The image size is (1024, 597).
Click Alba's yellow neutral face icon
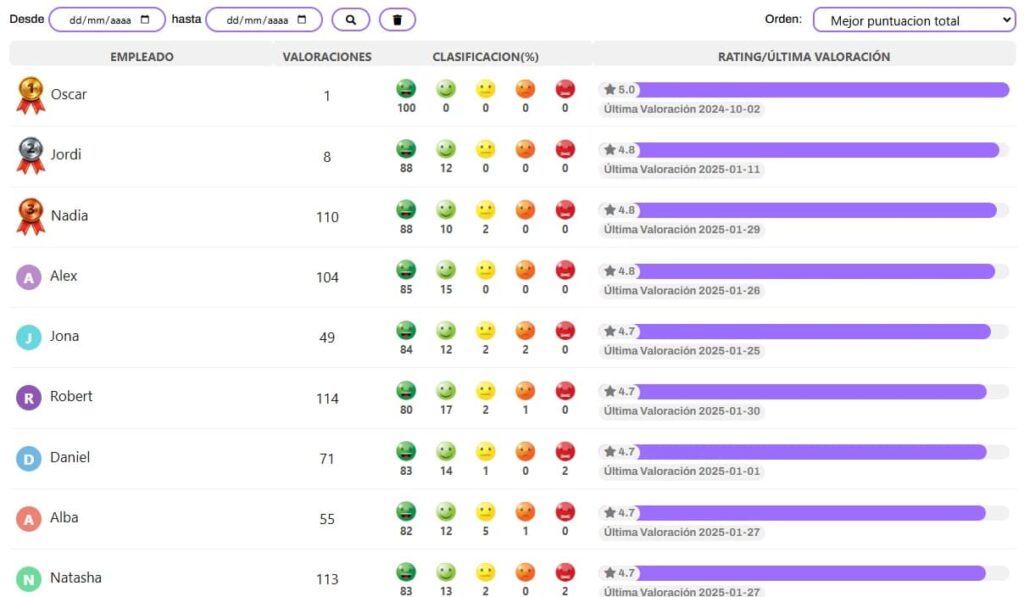pos(485,511)
